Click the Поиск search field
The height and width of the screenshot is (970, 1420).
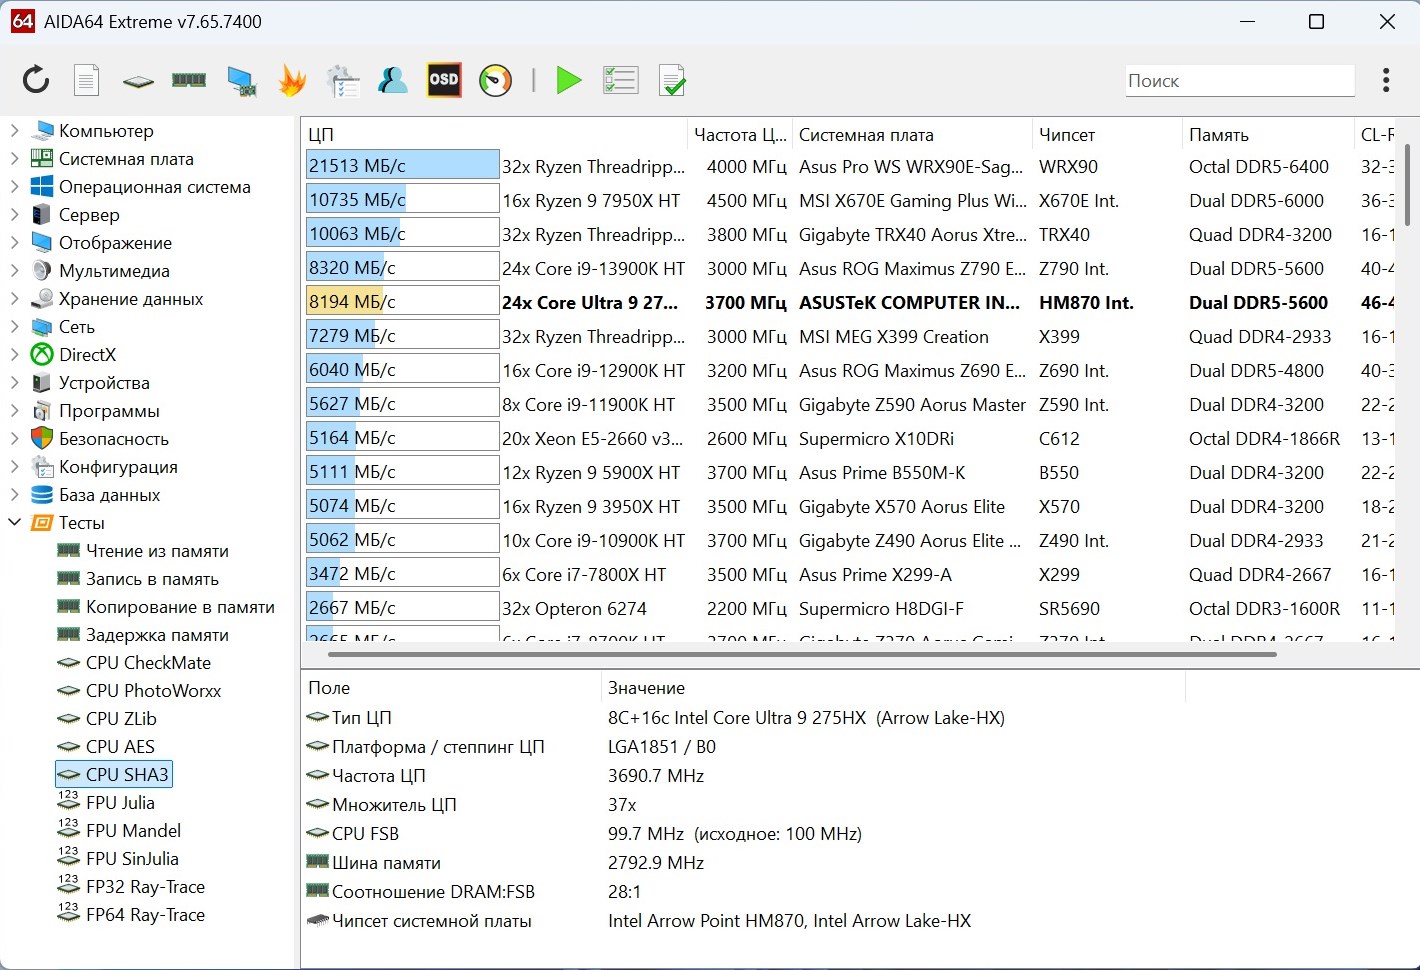(1238, 81)
